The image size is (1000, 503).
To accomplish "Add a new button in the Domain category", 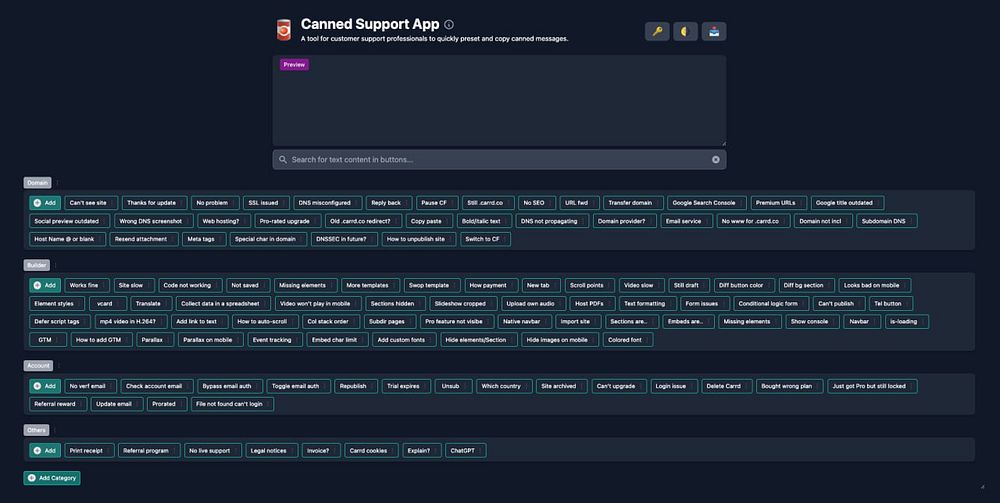I will (45, 203).
